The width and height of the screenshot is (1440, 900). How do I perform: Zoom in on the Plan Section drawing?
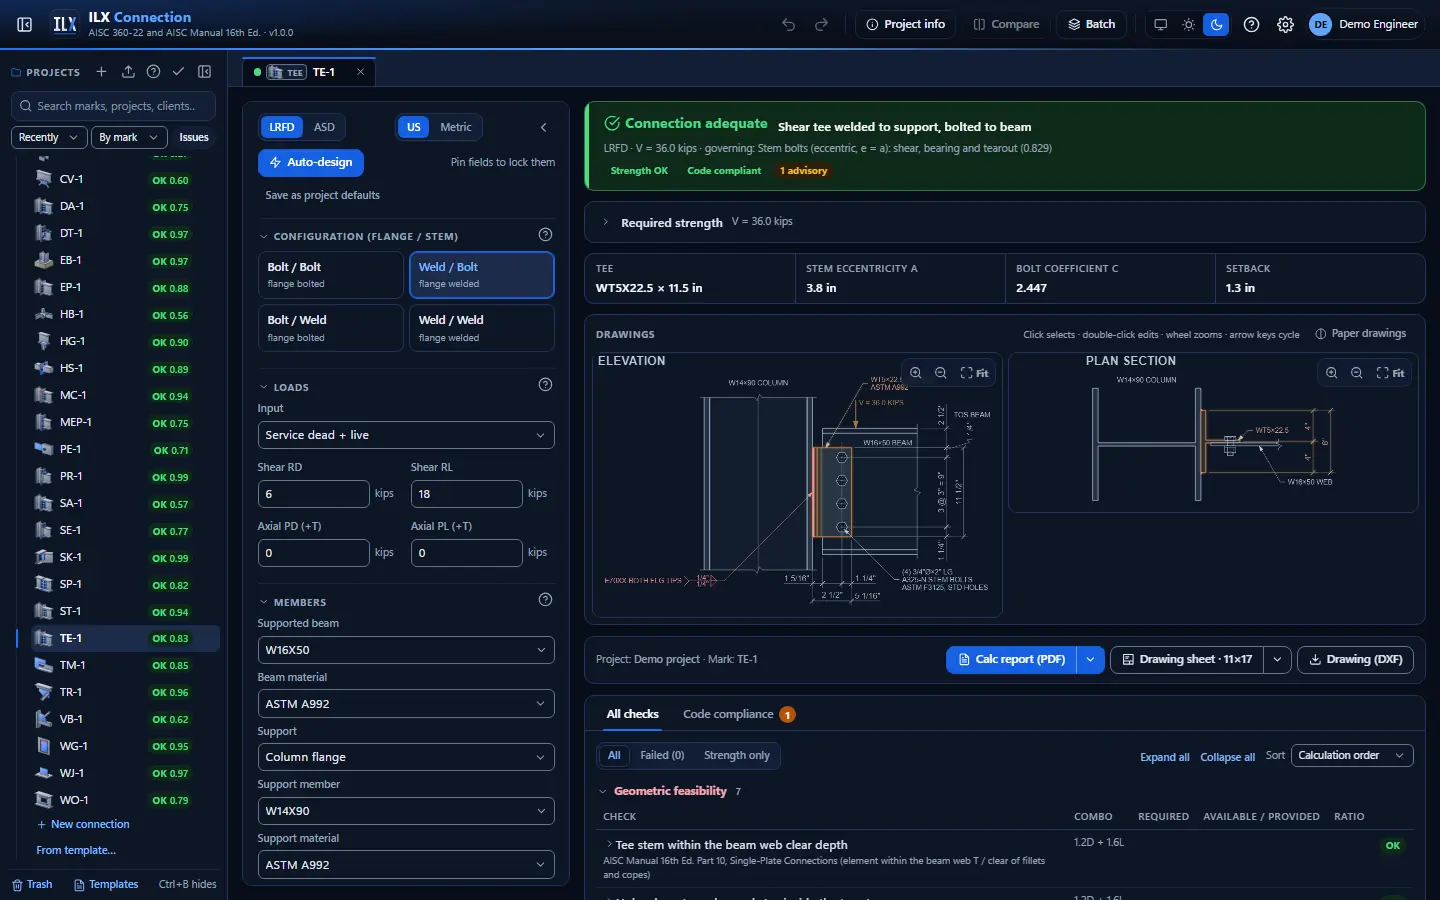[1332, 373]
